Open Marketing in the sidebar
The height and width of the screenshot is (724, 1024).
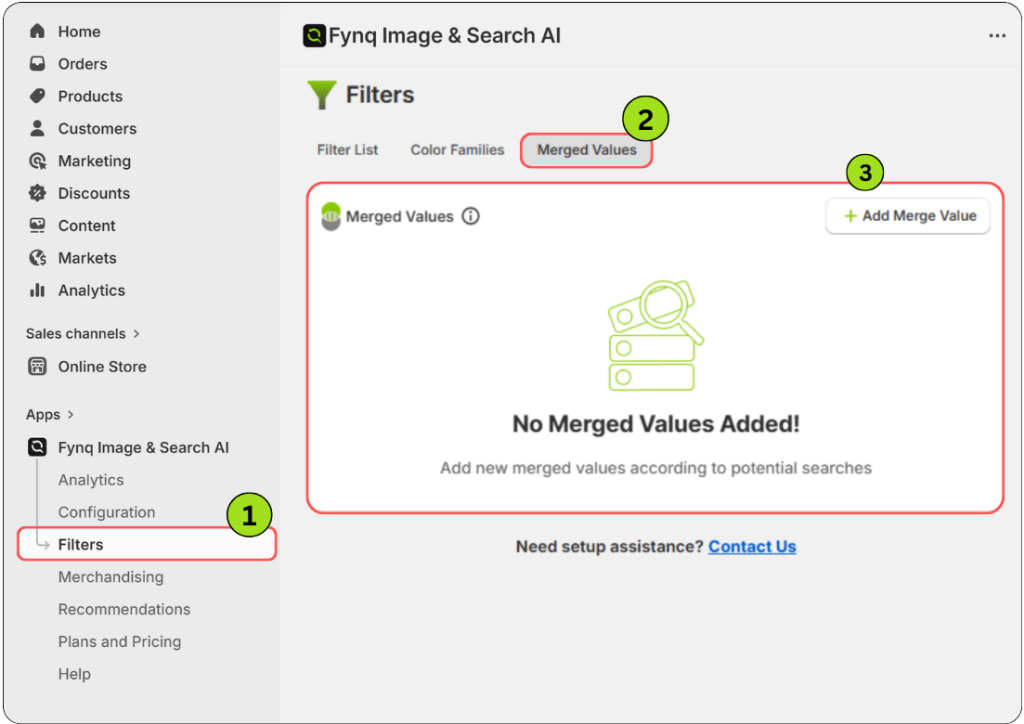[x=94, y=161]
